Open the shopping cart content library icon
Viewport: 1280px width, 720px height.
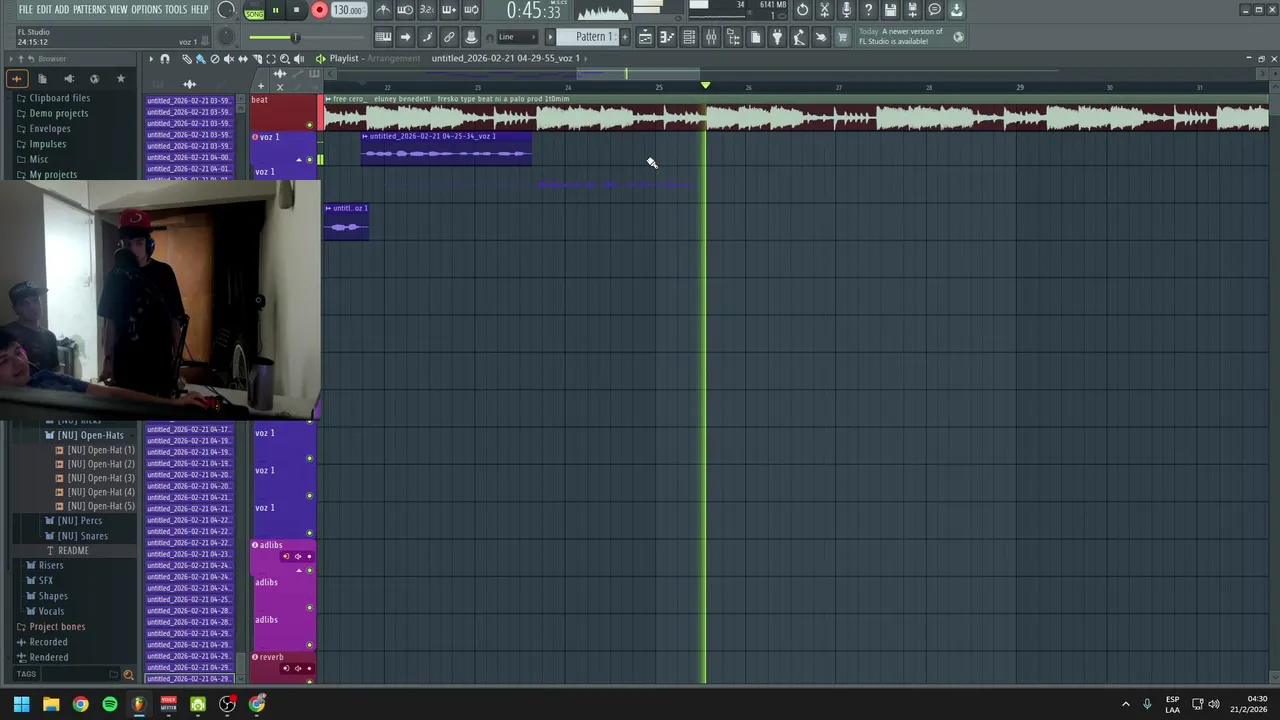843,37
